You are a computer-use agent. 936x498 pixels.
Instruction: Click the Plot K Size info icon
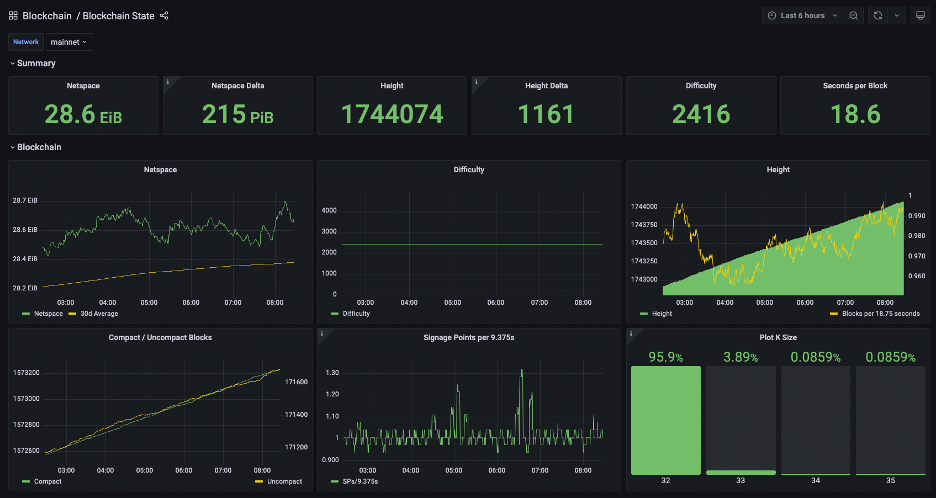[x=630, y=334]
